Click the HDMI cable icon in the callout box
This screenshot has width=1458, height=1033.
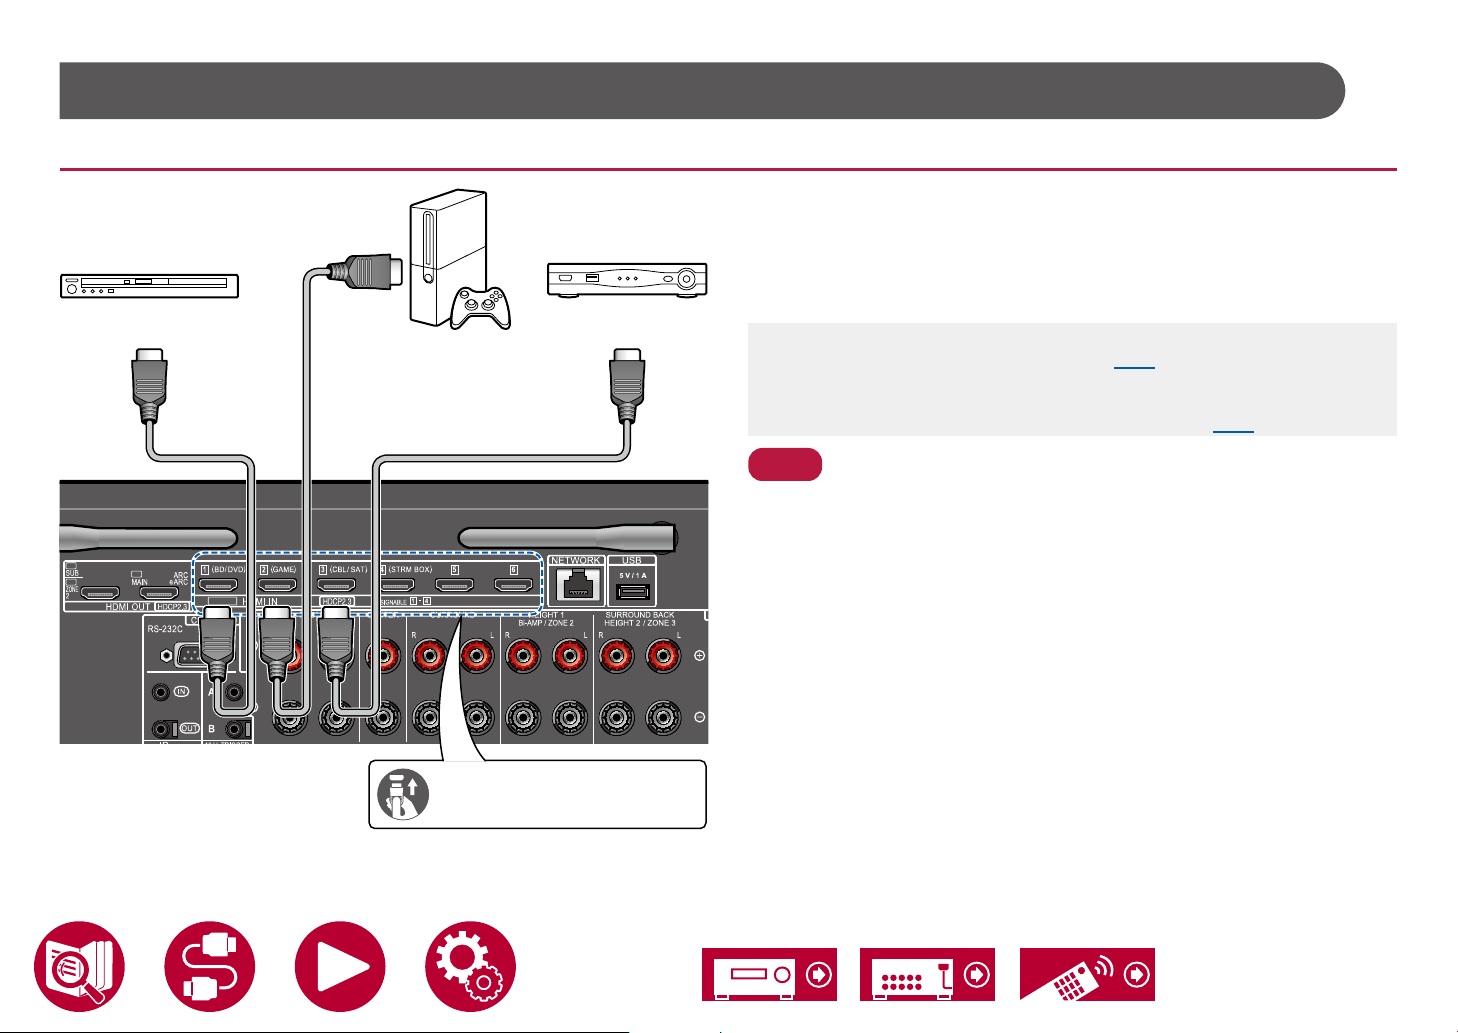click(x=403, y=795)
